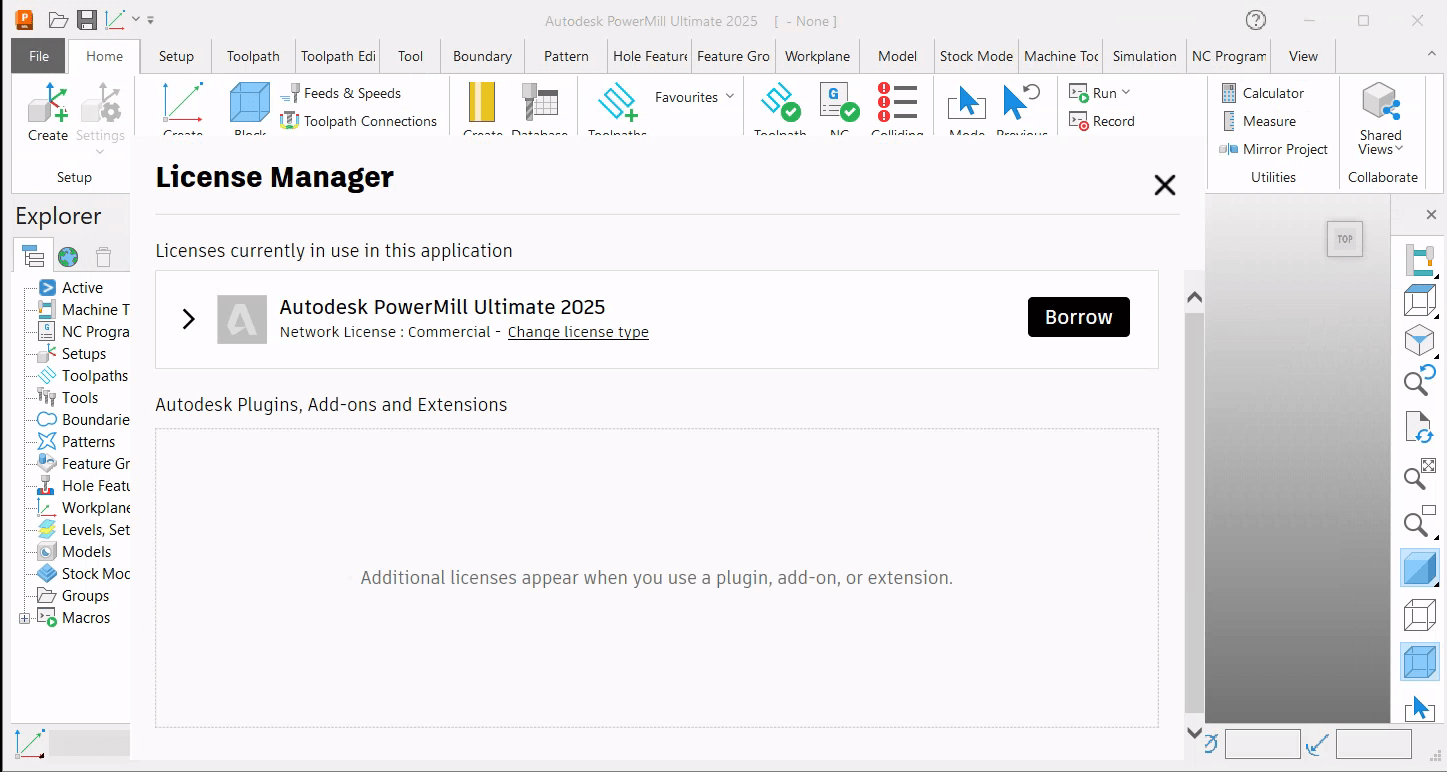Close the License Manager dialog
Viewport: 1447px width, 772px height.
tap(1165, 185)
